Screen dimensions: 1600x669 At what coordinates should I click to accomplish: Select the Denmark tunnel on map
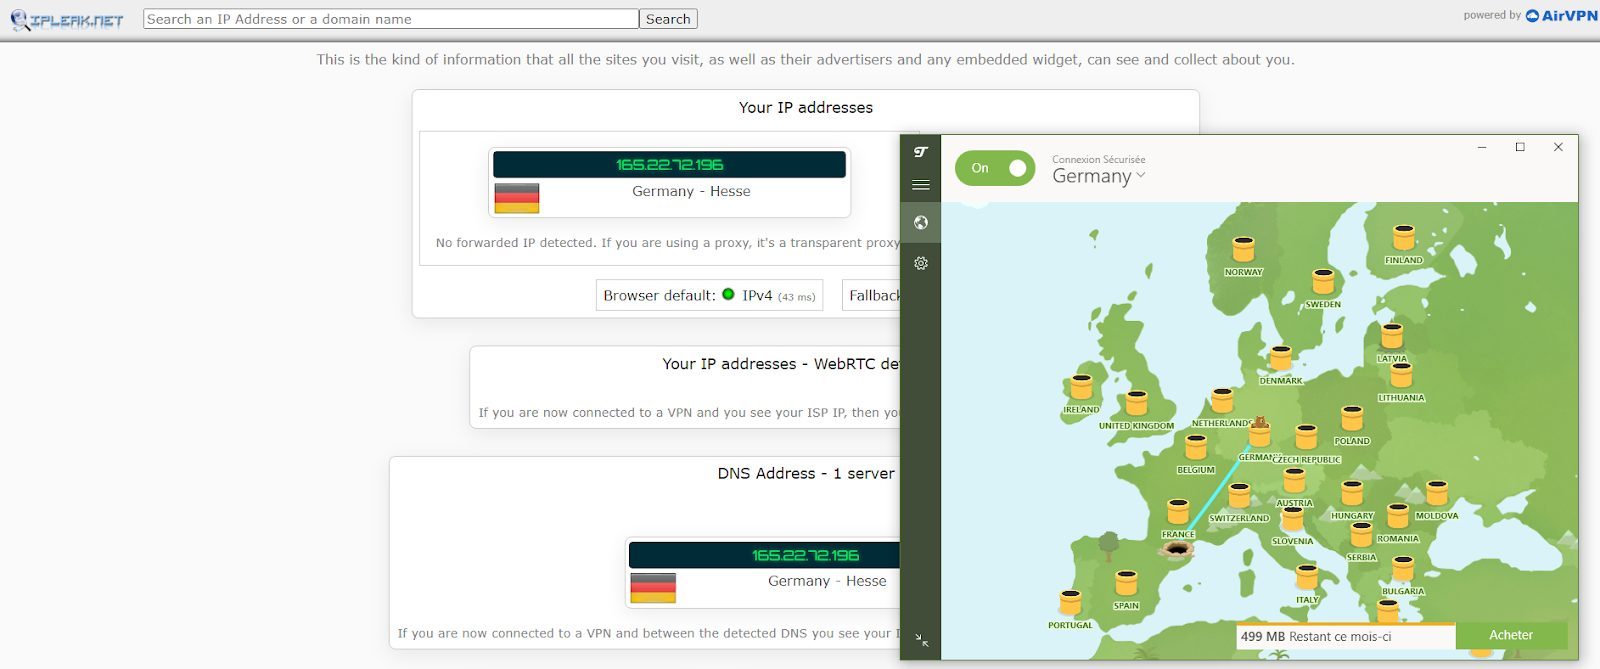1281,359
